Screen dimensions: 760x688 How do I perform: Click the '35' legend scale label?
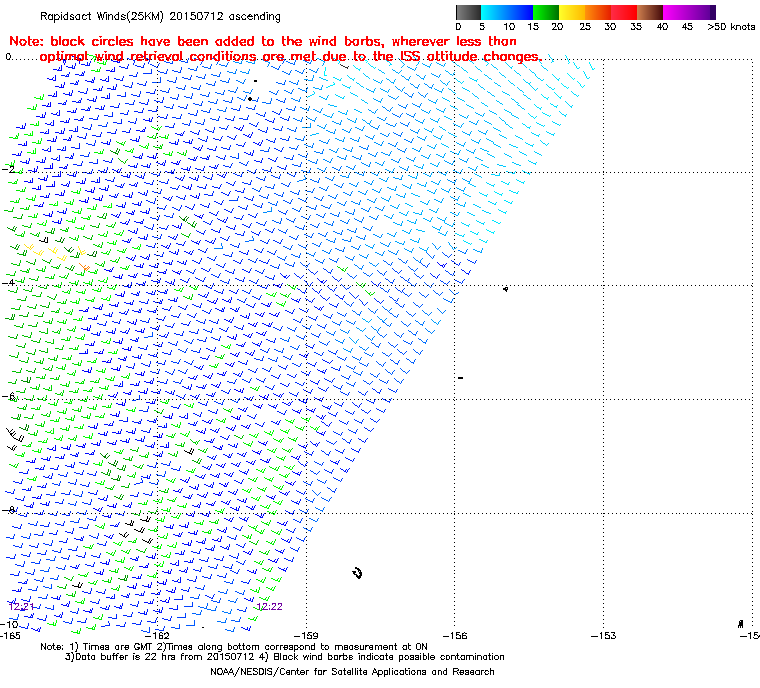pos(636,27)
